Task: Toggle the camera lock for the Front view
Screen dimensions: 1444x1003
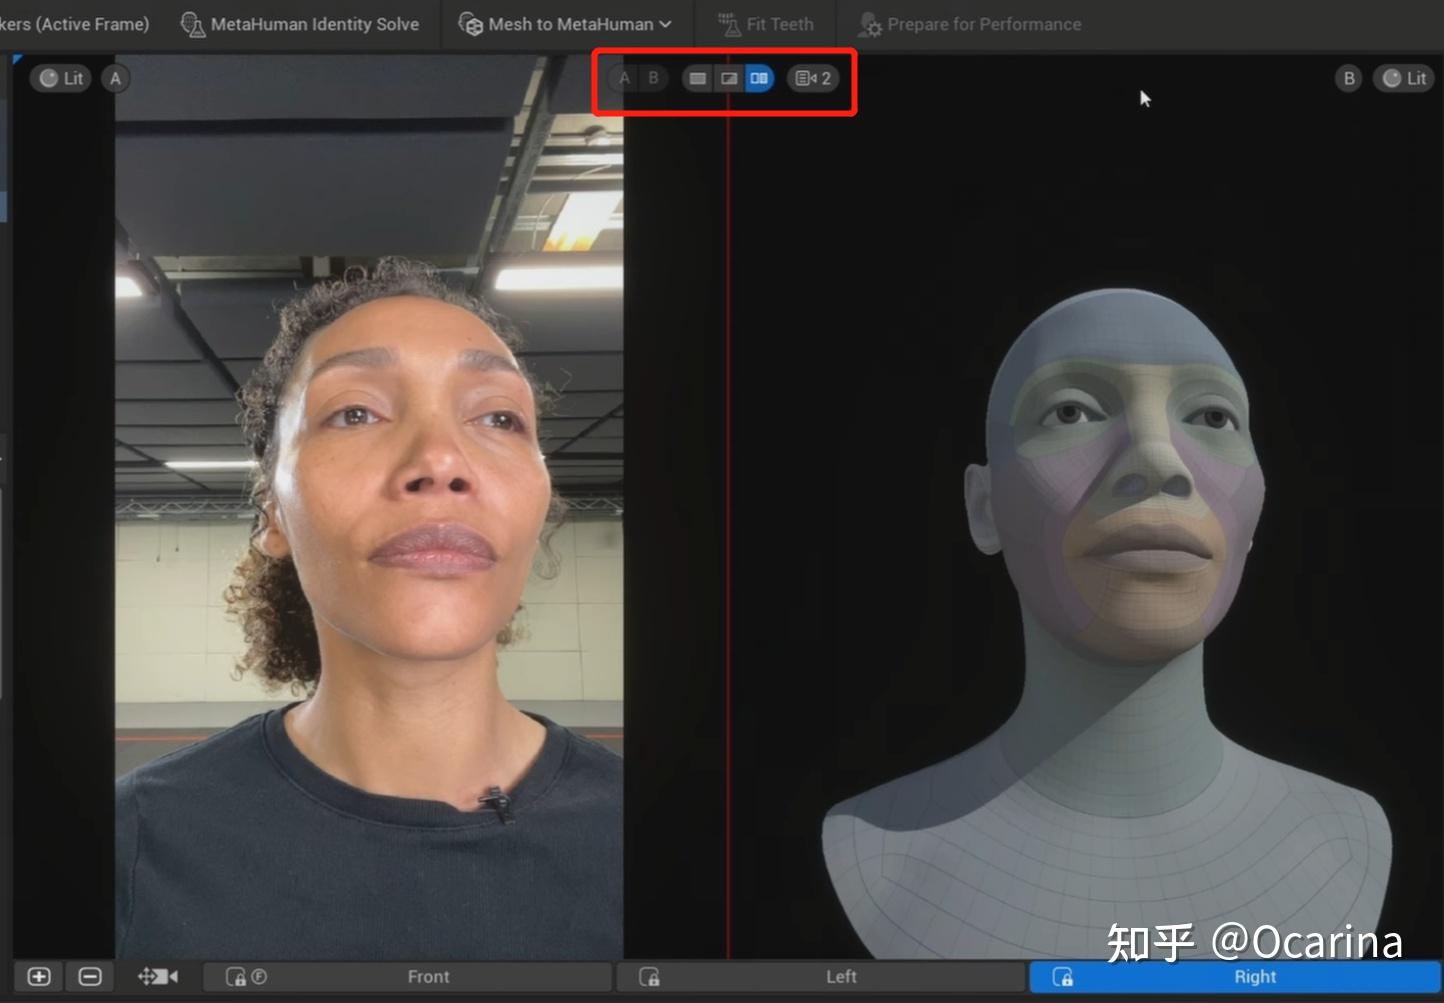Action: (236, 976)
